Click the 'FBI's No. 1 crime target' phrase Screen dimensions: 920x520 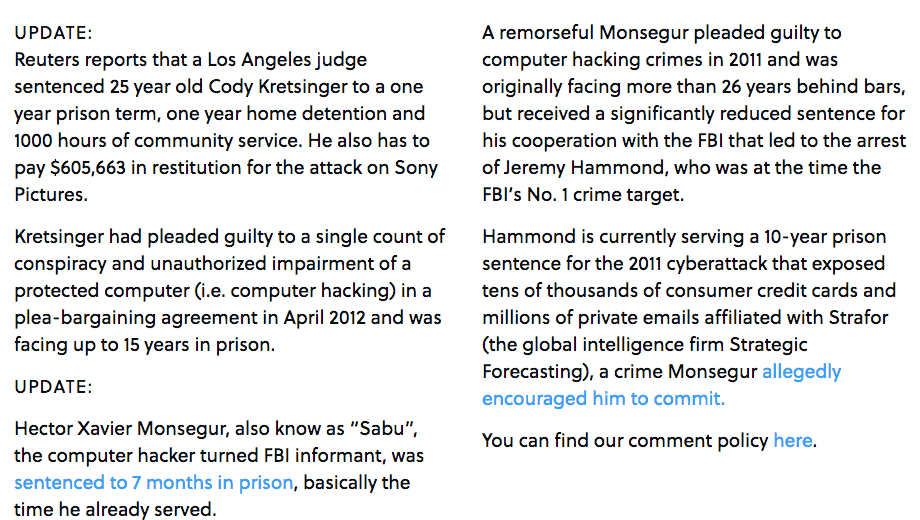(x=583, y=195)
